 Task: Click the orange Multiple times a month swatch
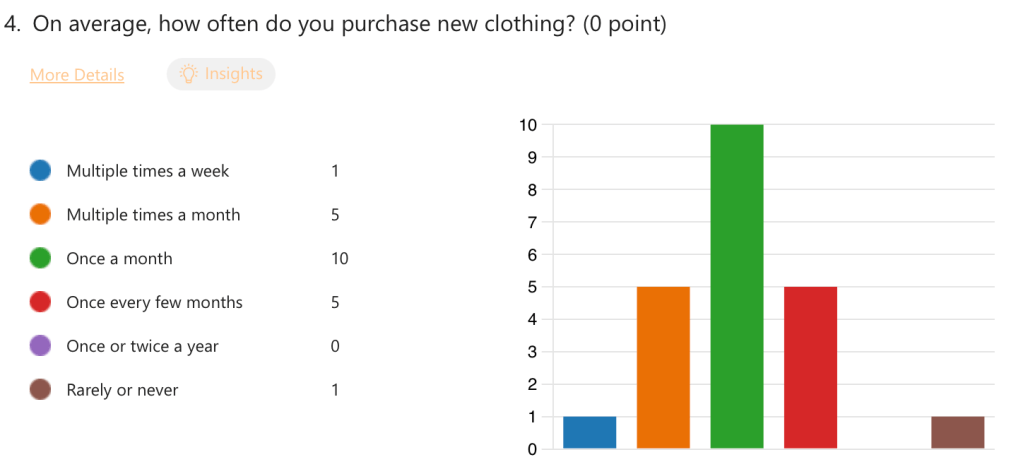coord(41,215)
